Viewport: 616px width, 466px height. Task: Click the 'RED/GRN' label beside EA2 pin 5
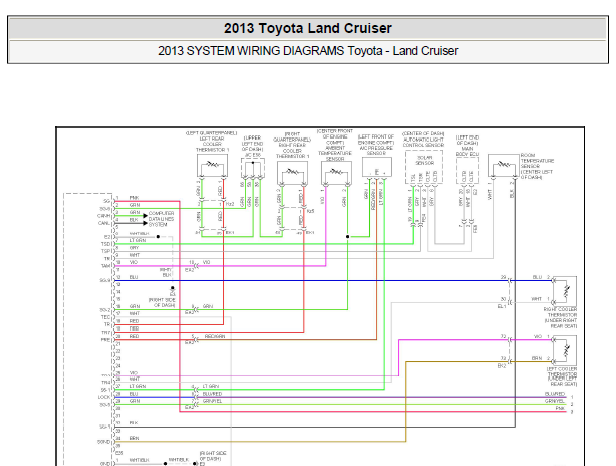(x=215, y=336)
